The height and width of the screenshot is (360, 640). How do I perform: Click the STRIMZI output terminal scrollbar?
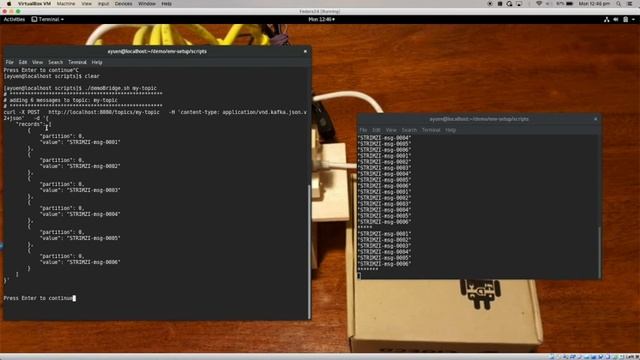[x=600, y=252]
